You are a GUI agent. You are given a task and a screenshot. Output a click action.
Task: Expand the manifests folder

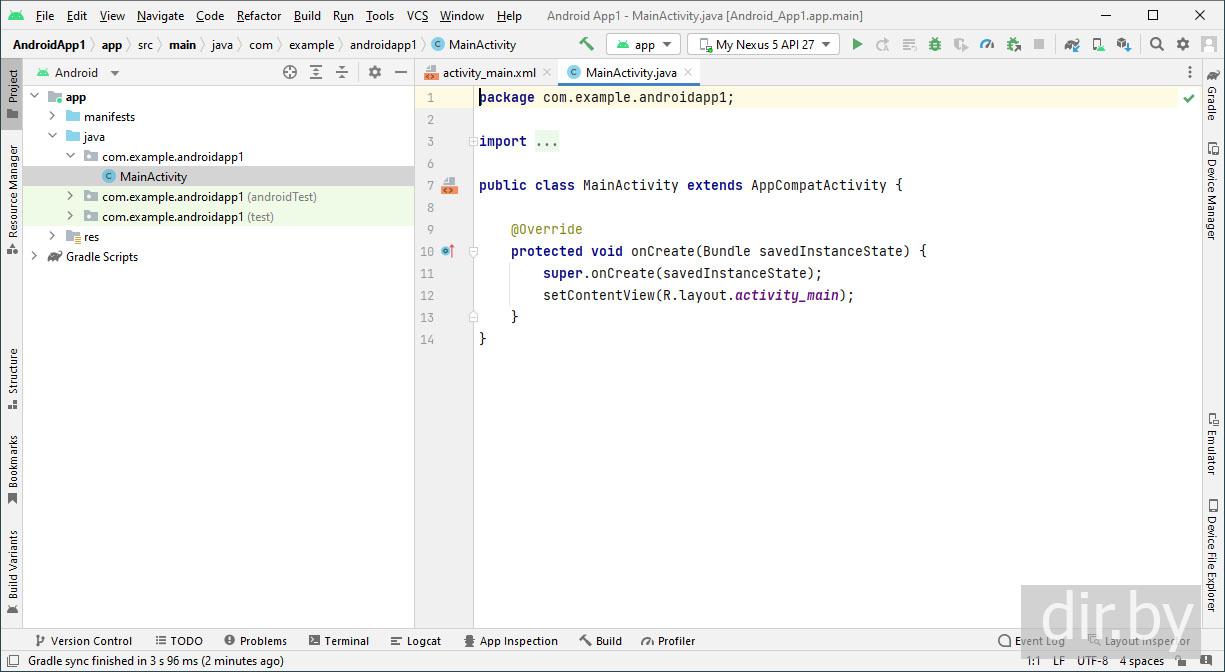tap(52, 117)
